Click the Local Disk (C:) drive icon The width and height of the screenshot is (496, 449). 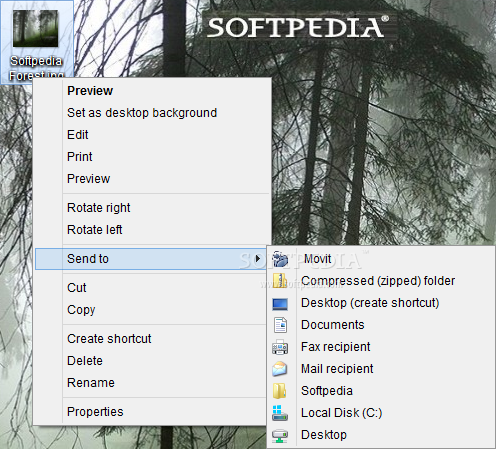click(x=280, y=413)
